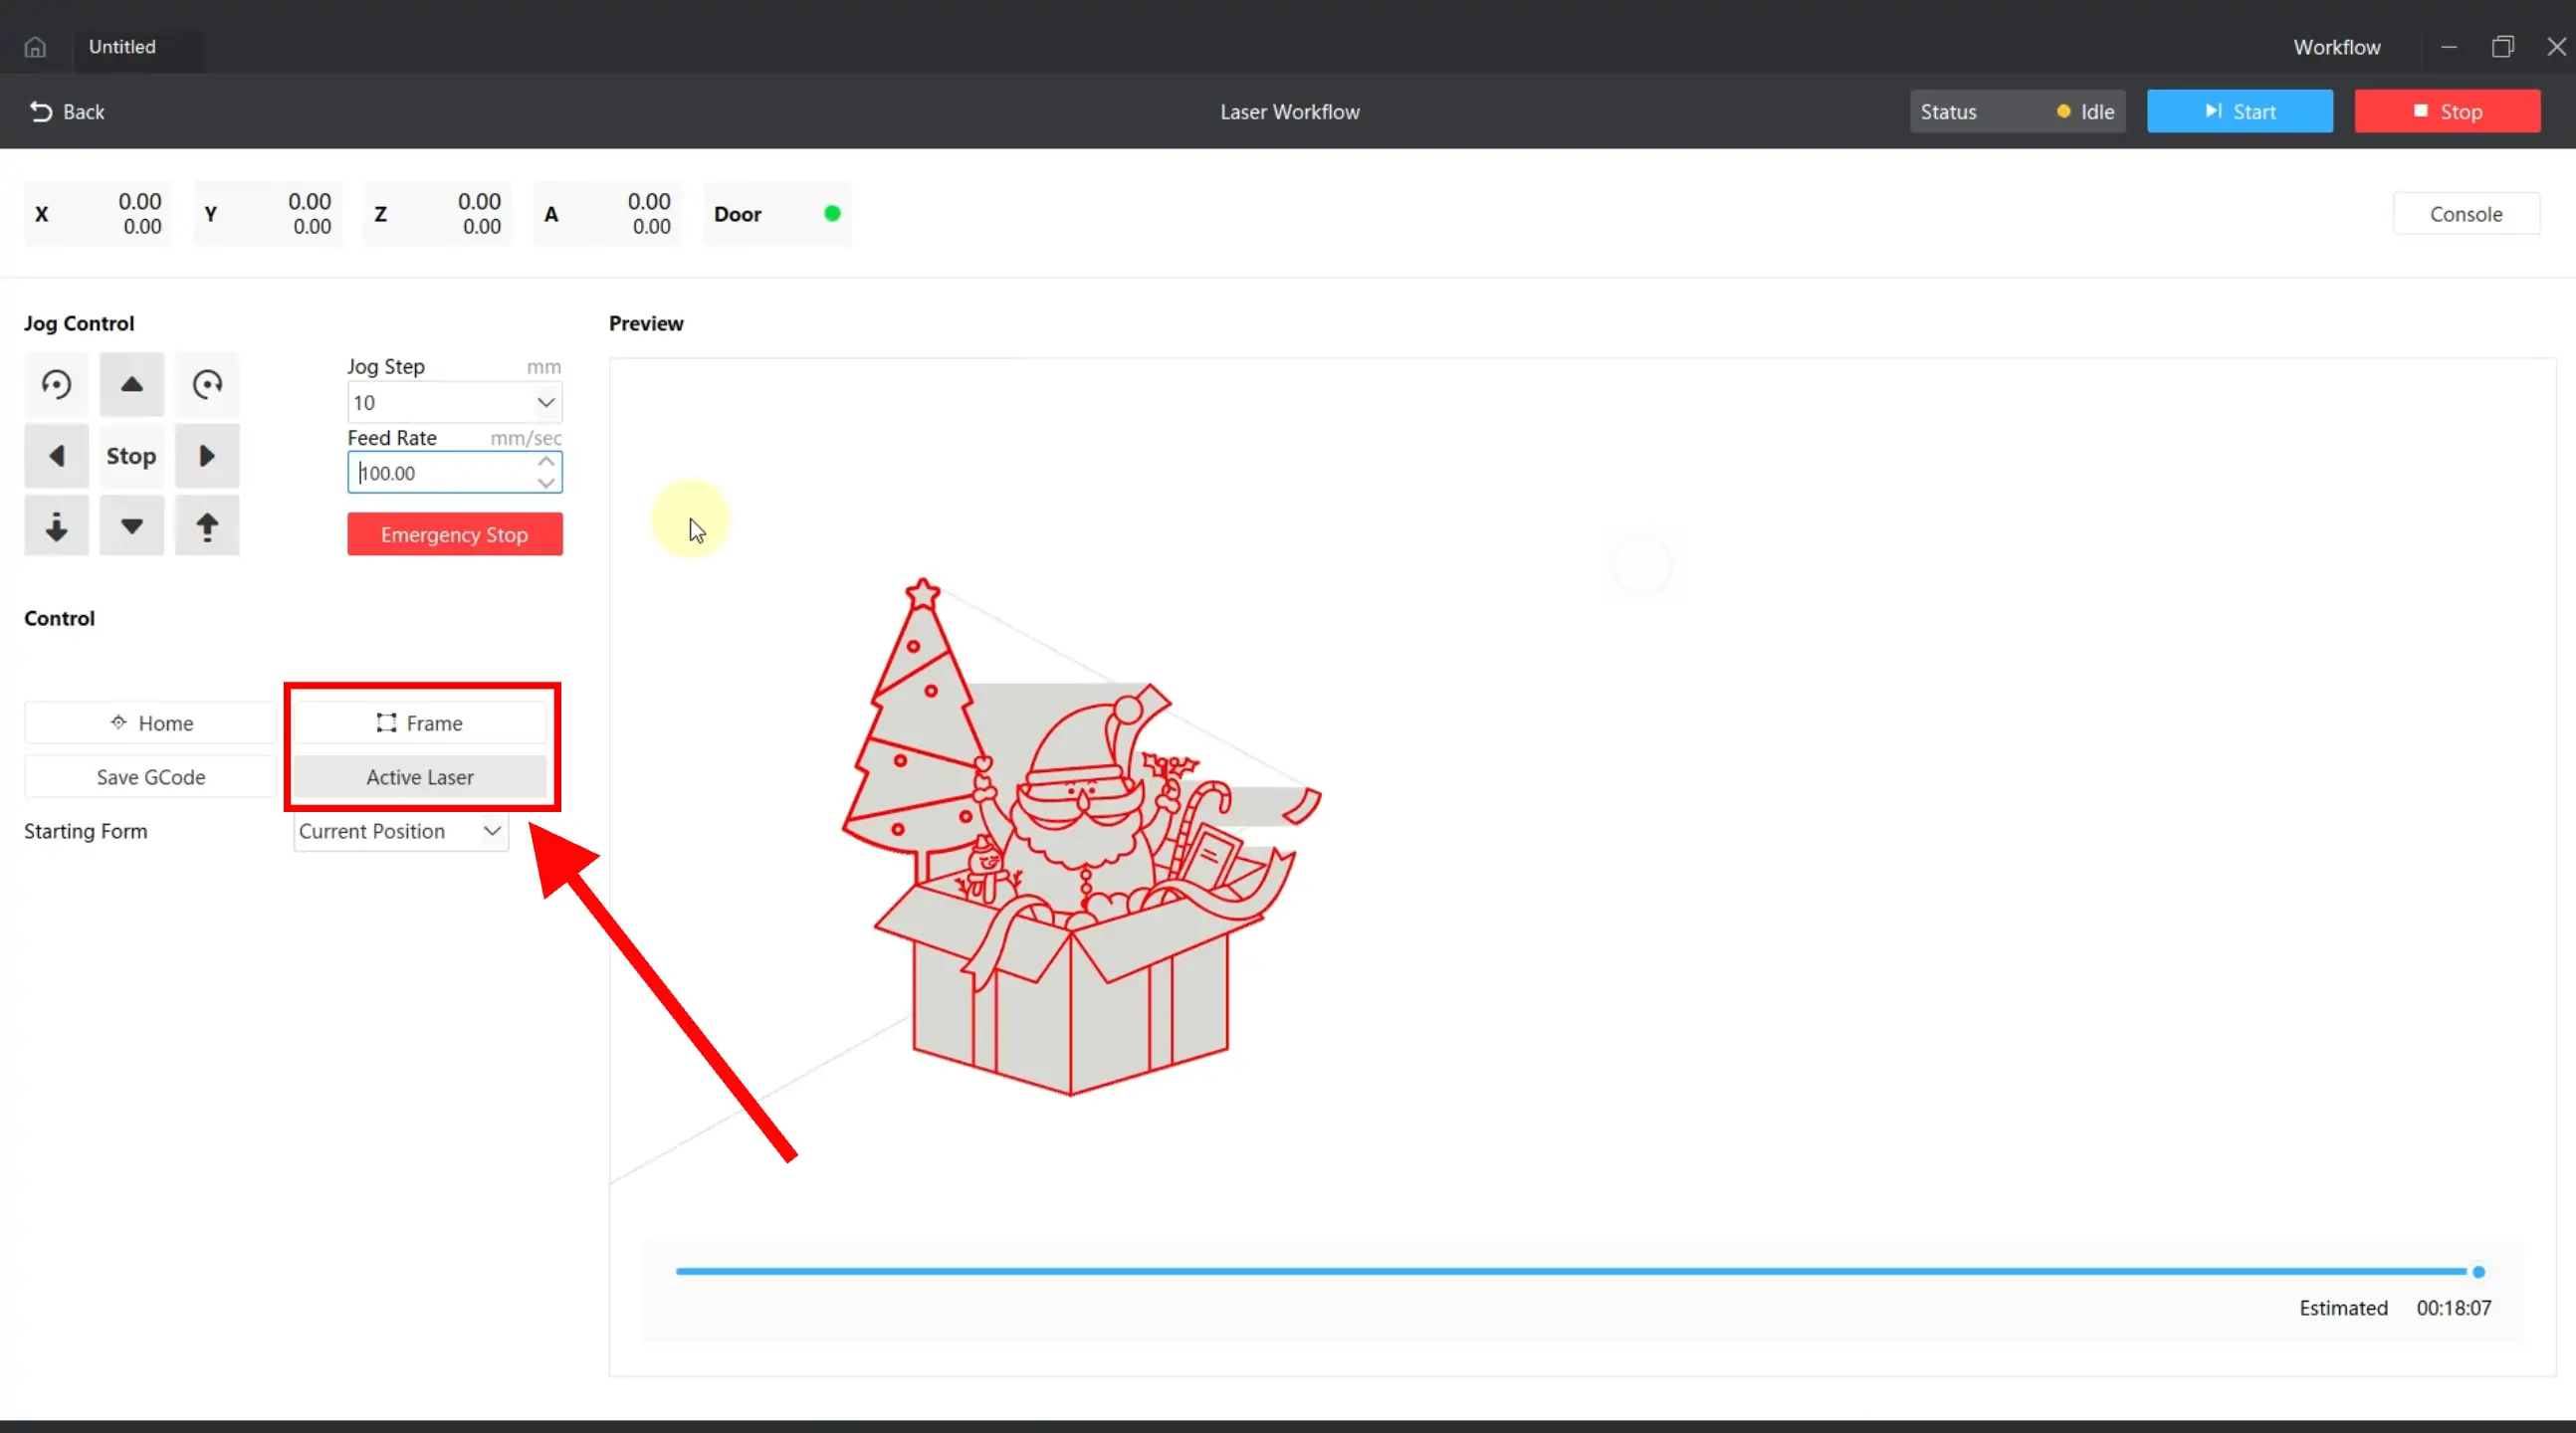Lower Z axis with down arrow
This screenshot has width=2576, height=1433.
pos(56,526)
